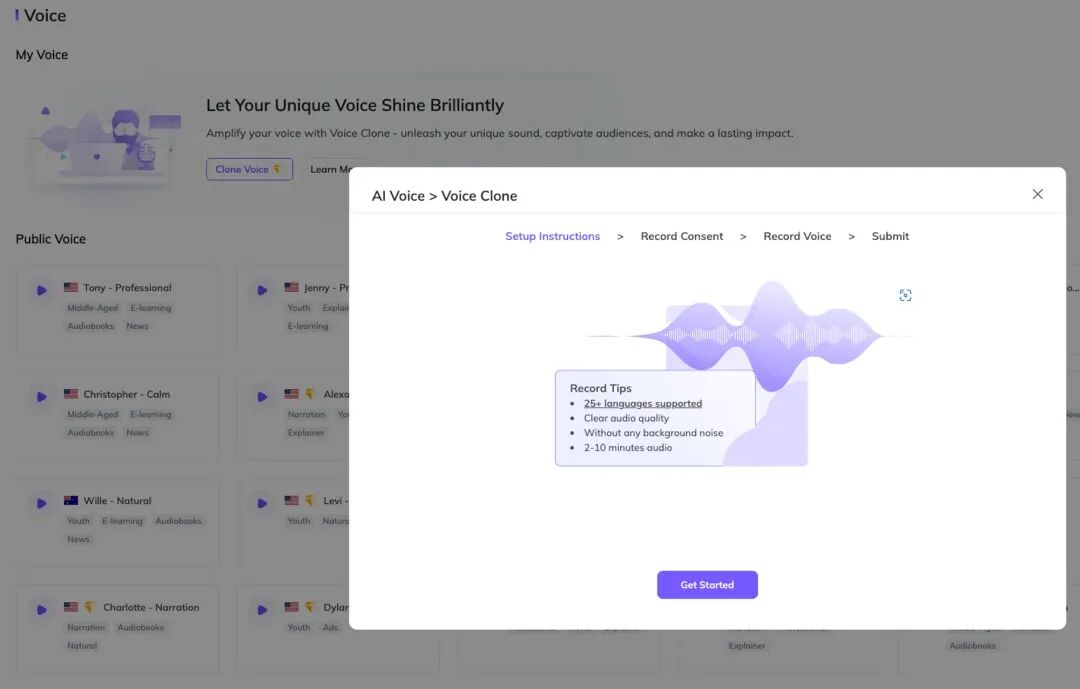Screen dimensions: 1080x689
Task: Click the premium badge beside Alexa
Action: pyautogui.click(x=309, y=394)
